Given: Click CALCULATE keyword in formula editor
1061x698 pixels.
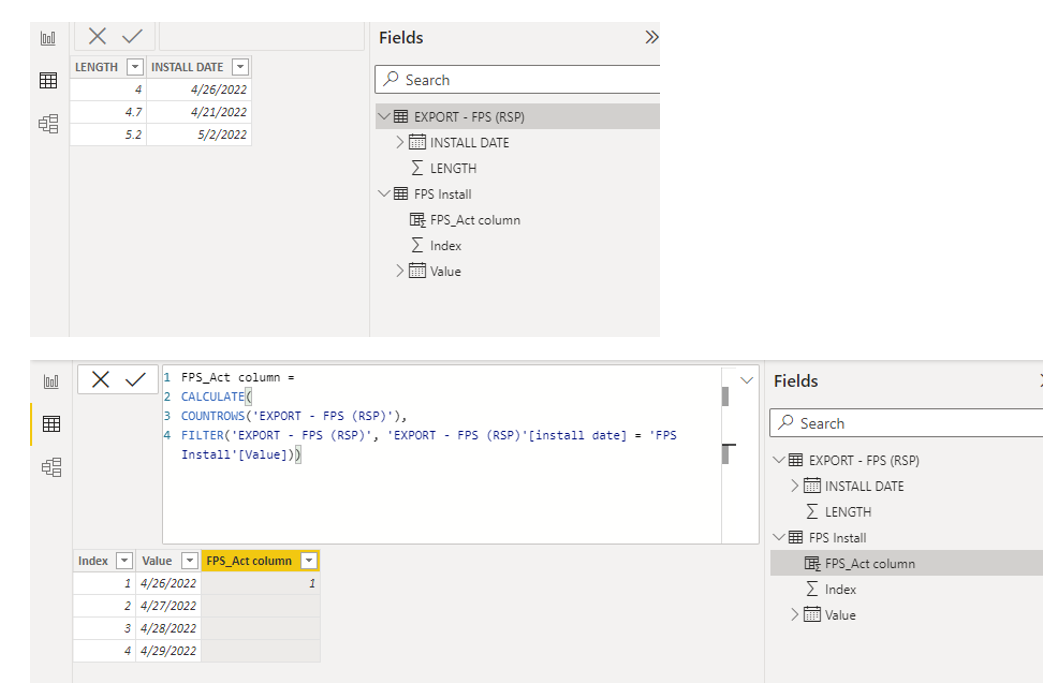Looking at the screenshot, I should tap(212, 396).
